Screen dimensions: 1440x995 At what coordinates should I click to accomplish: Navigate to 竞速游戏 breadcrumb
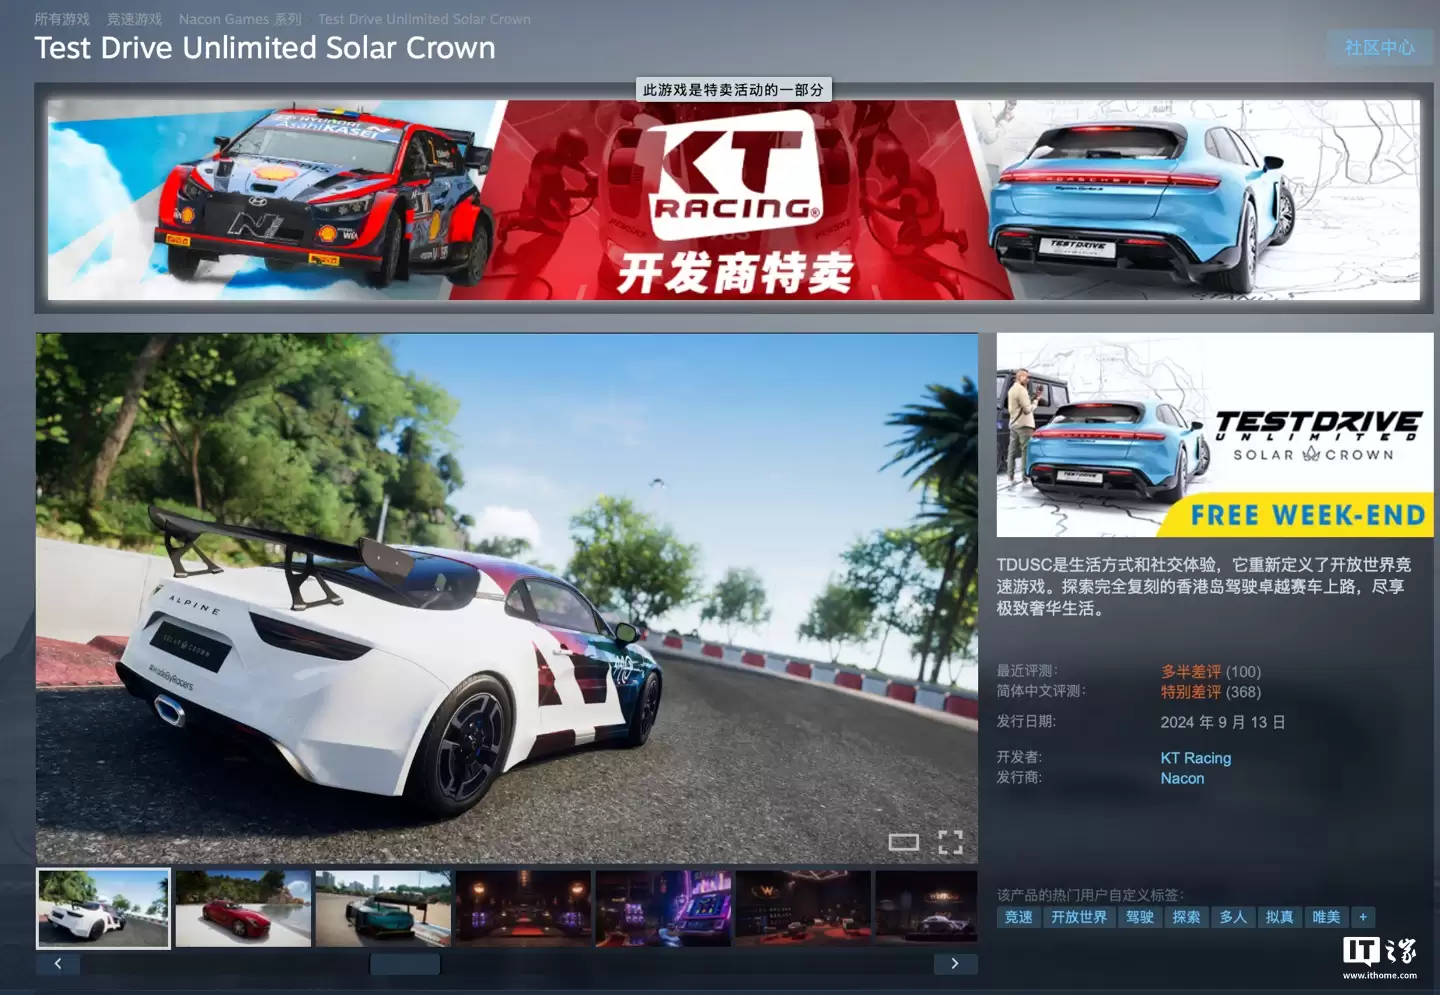135,18
